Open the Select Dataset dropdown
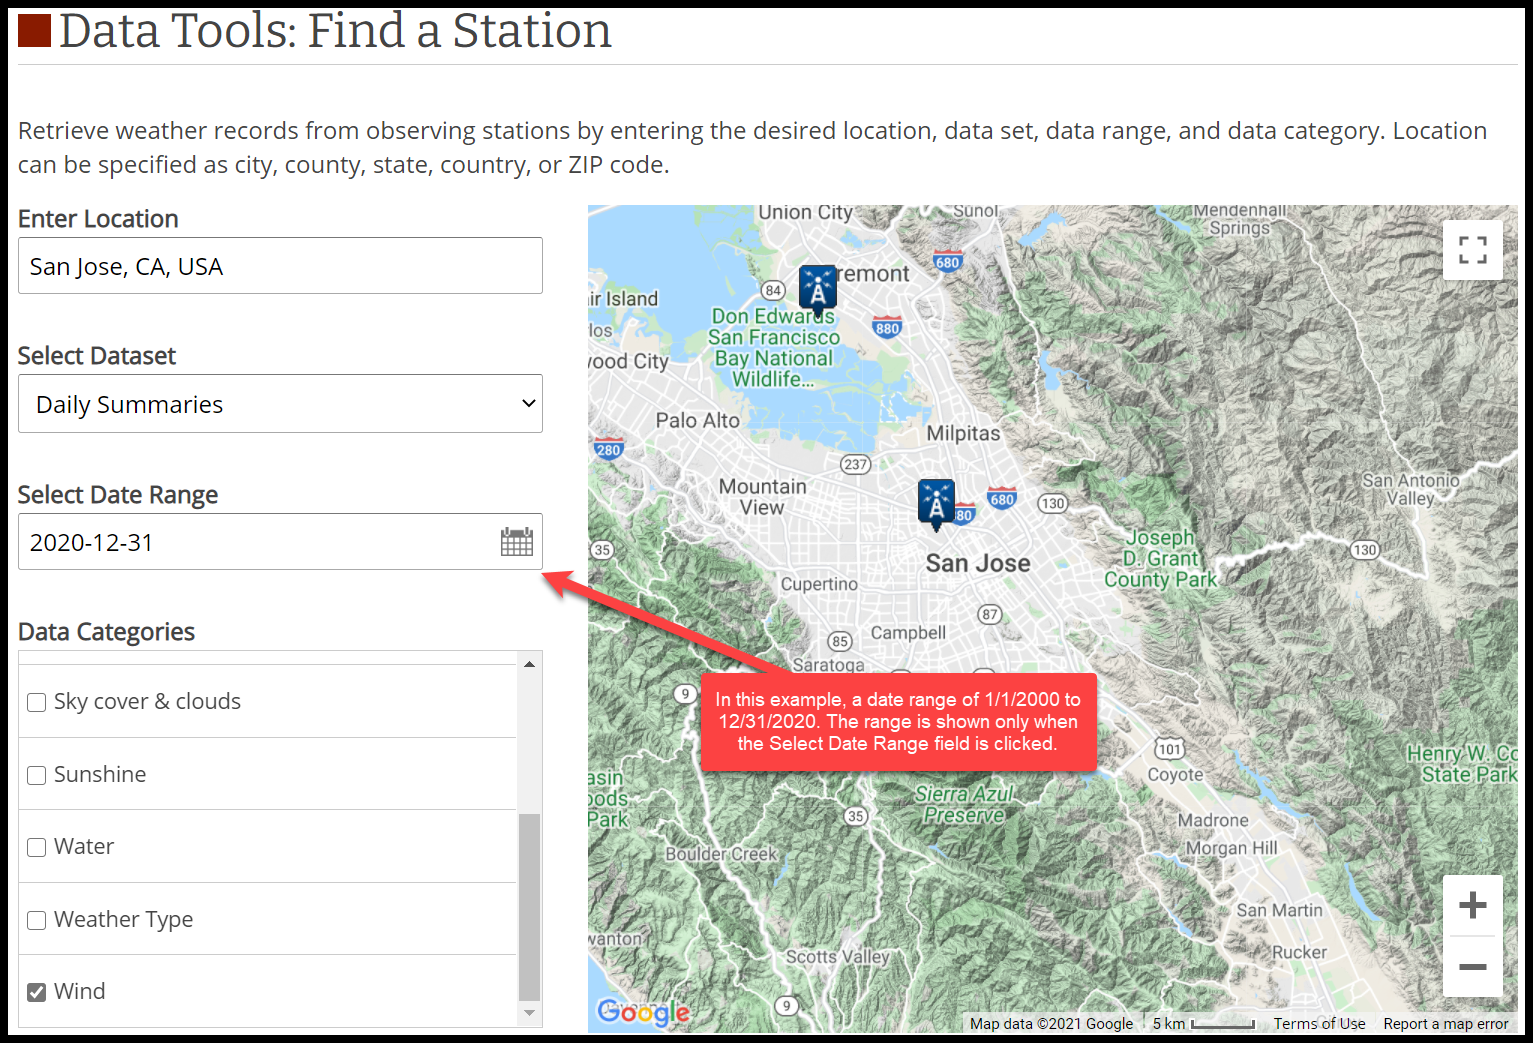1533x1043 pixels. (280, 404)
